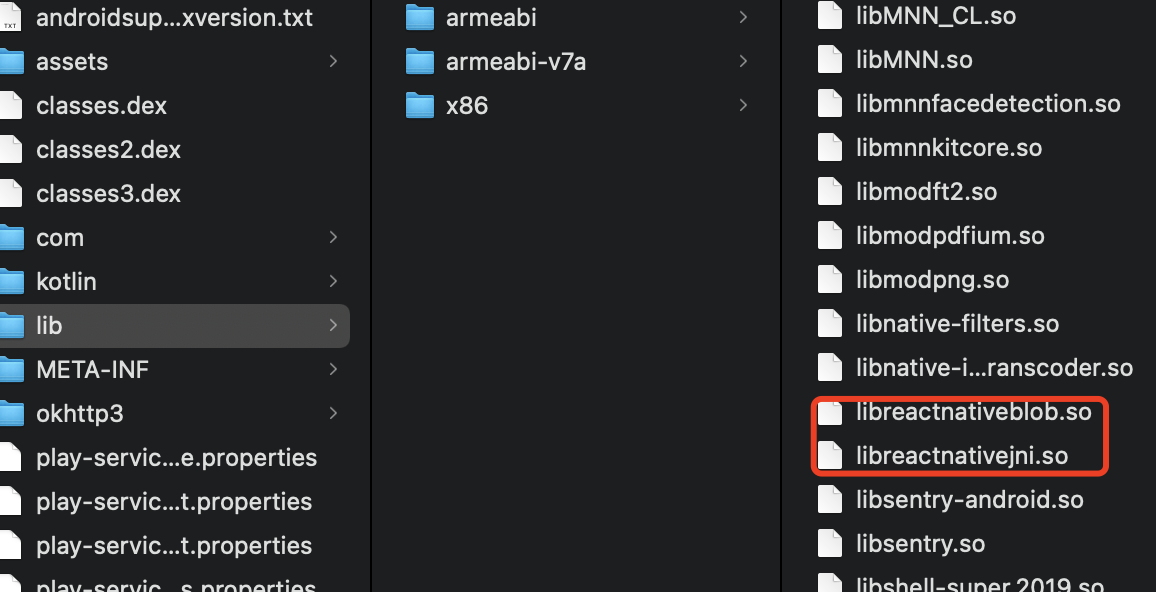Expand the kotlin folder chevron
Image resolution: width=1156 pixels, height=592 pixels.
point(333,281)
